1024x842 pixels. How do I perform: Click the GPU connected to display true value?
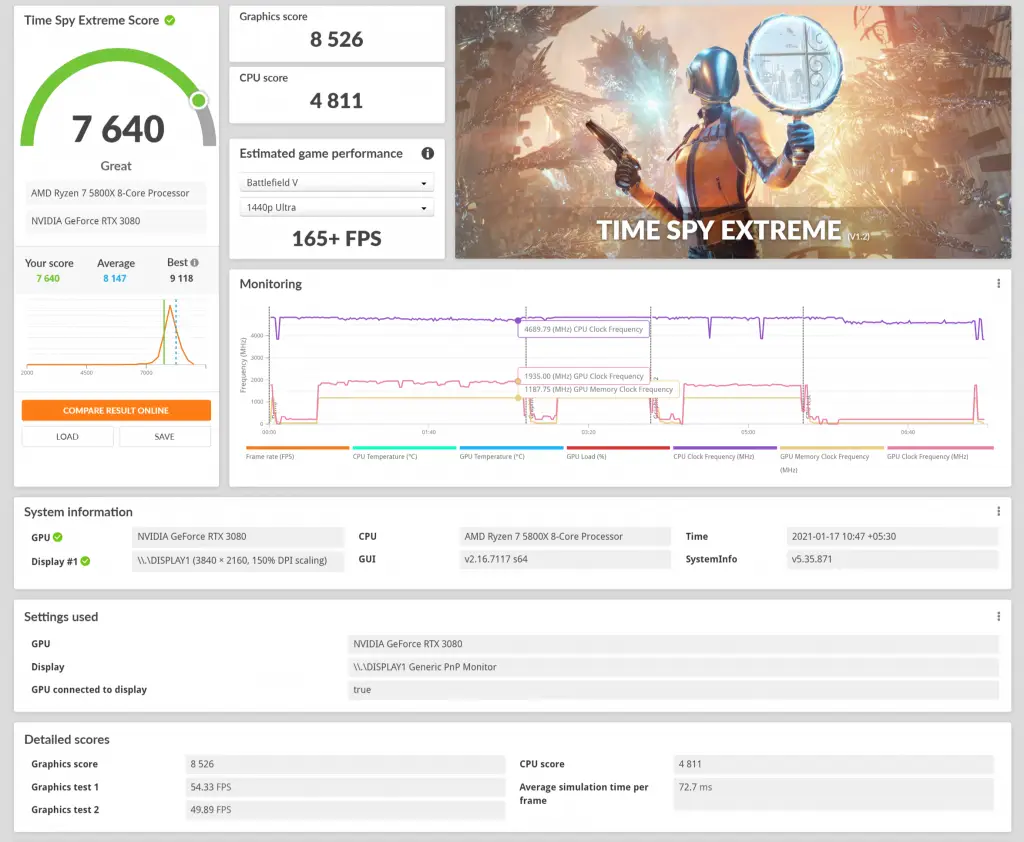coord(673,690)
